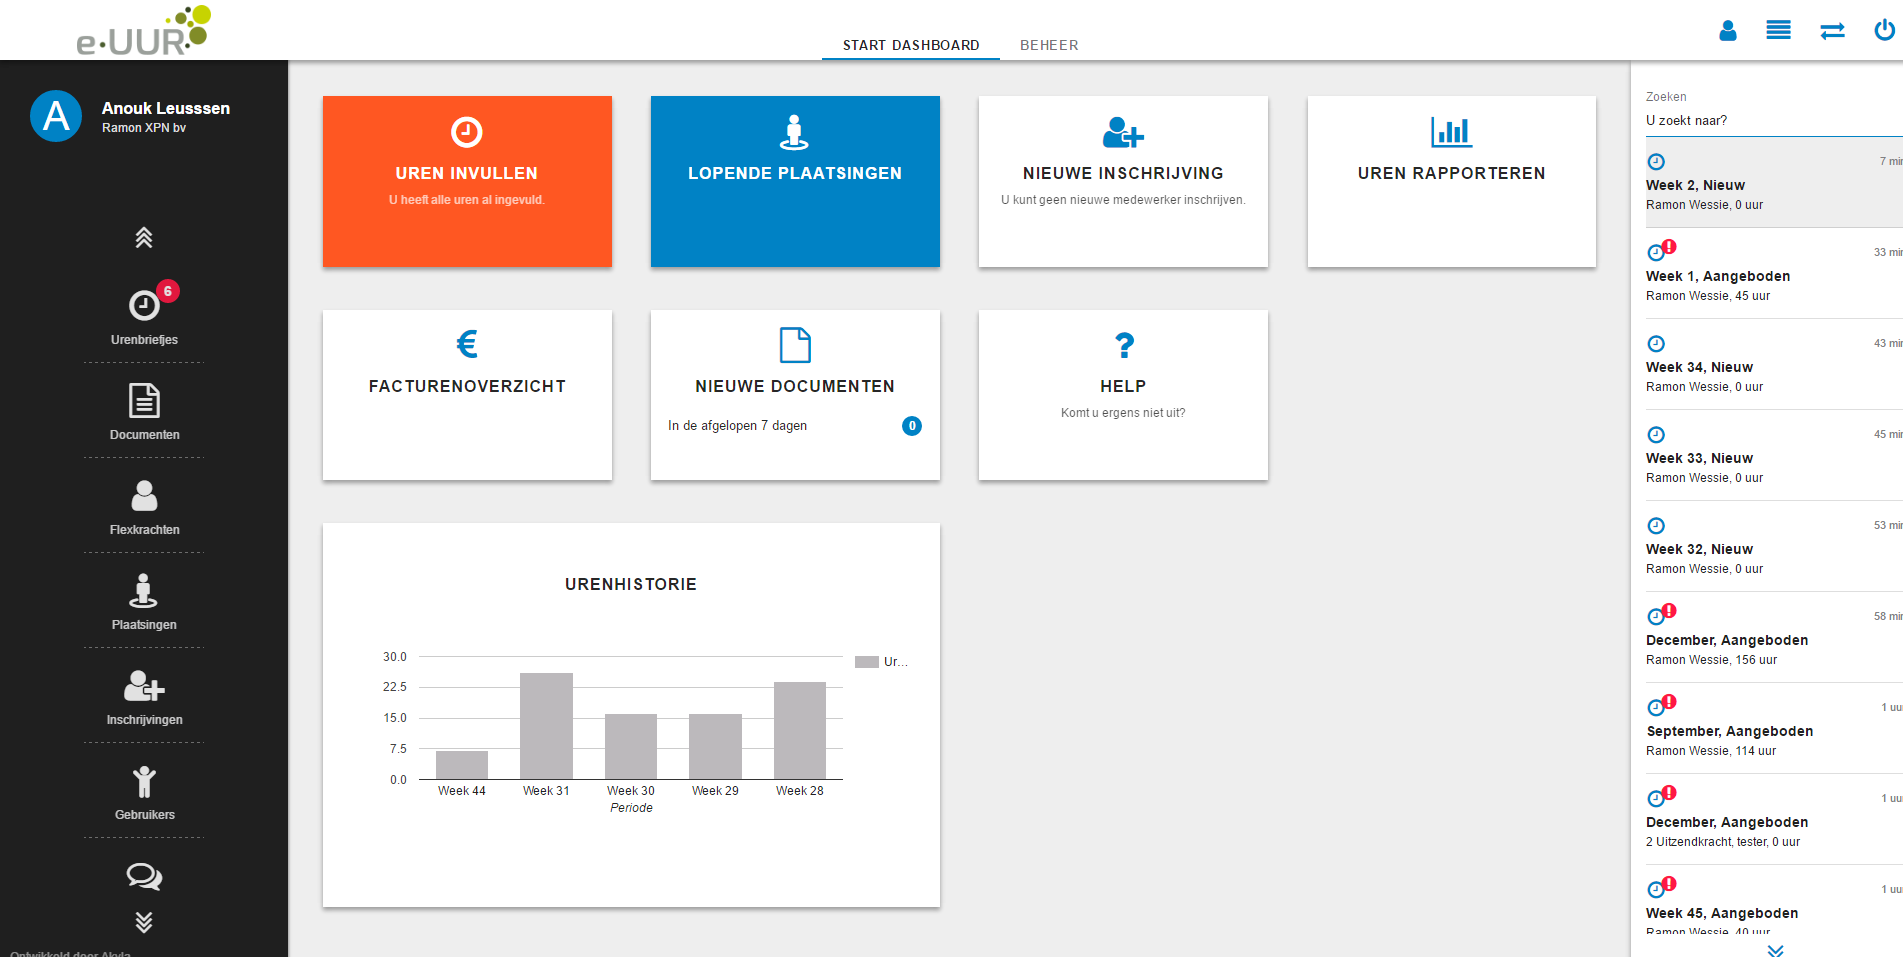The image size is (1903, 957).
Task: Click the 'U zoekt naar?' search field
Action: click(x=1772, y=121)
